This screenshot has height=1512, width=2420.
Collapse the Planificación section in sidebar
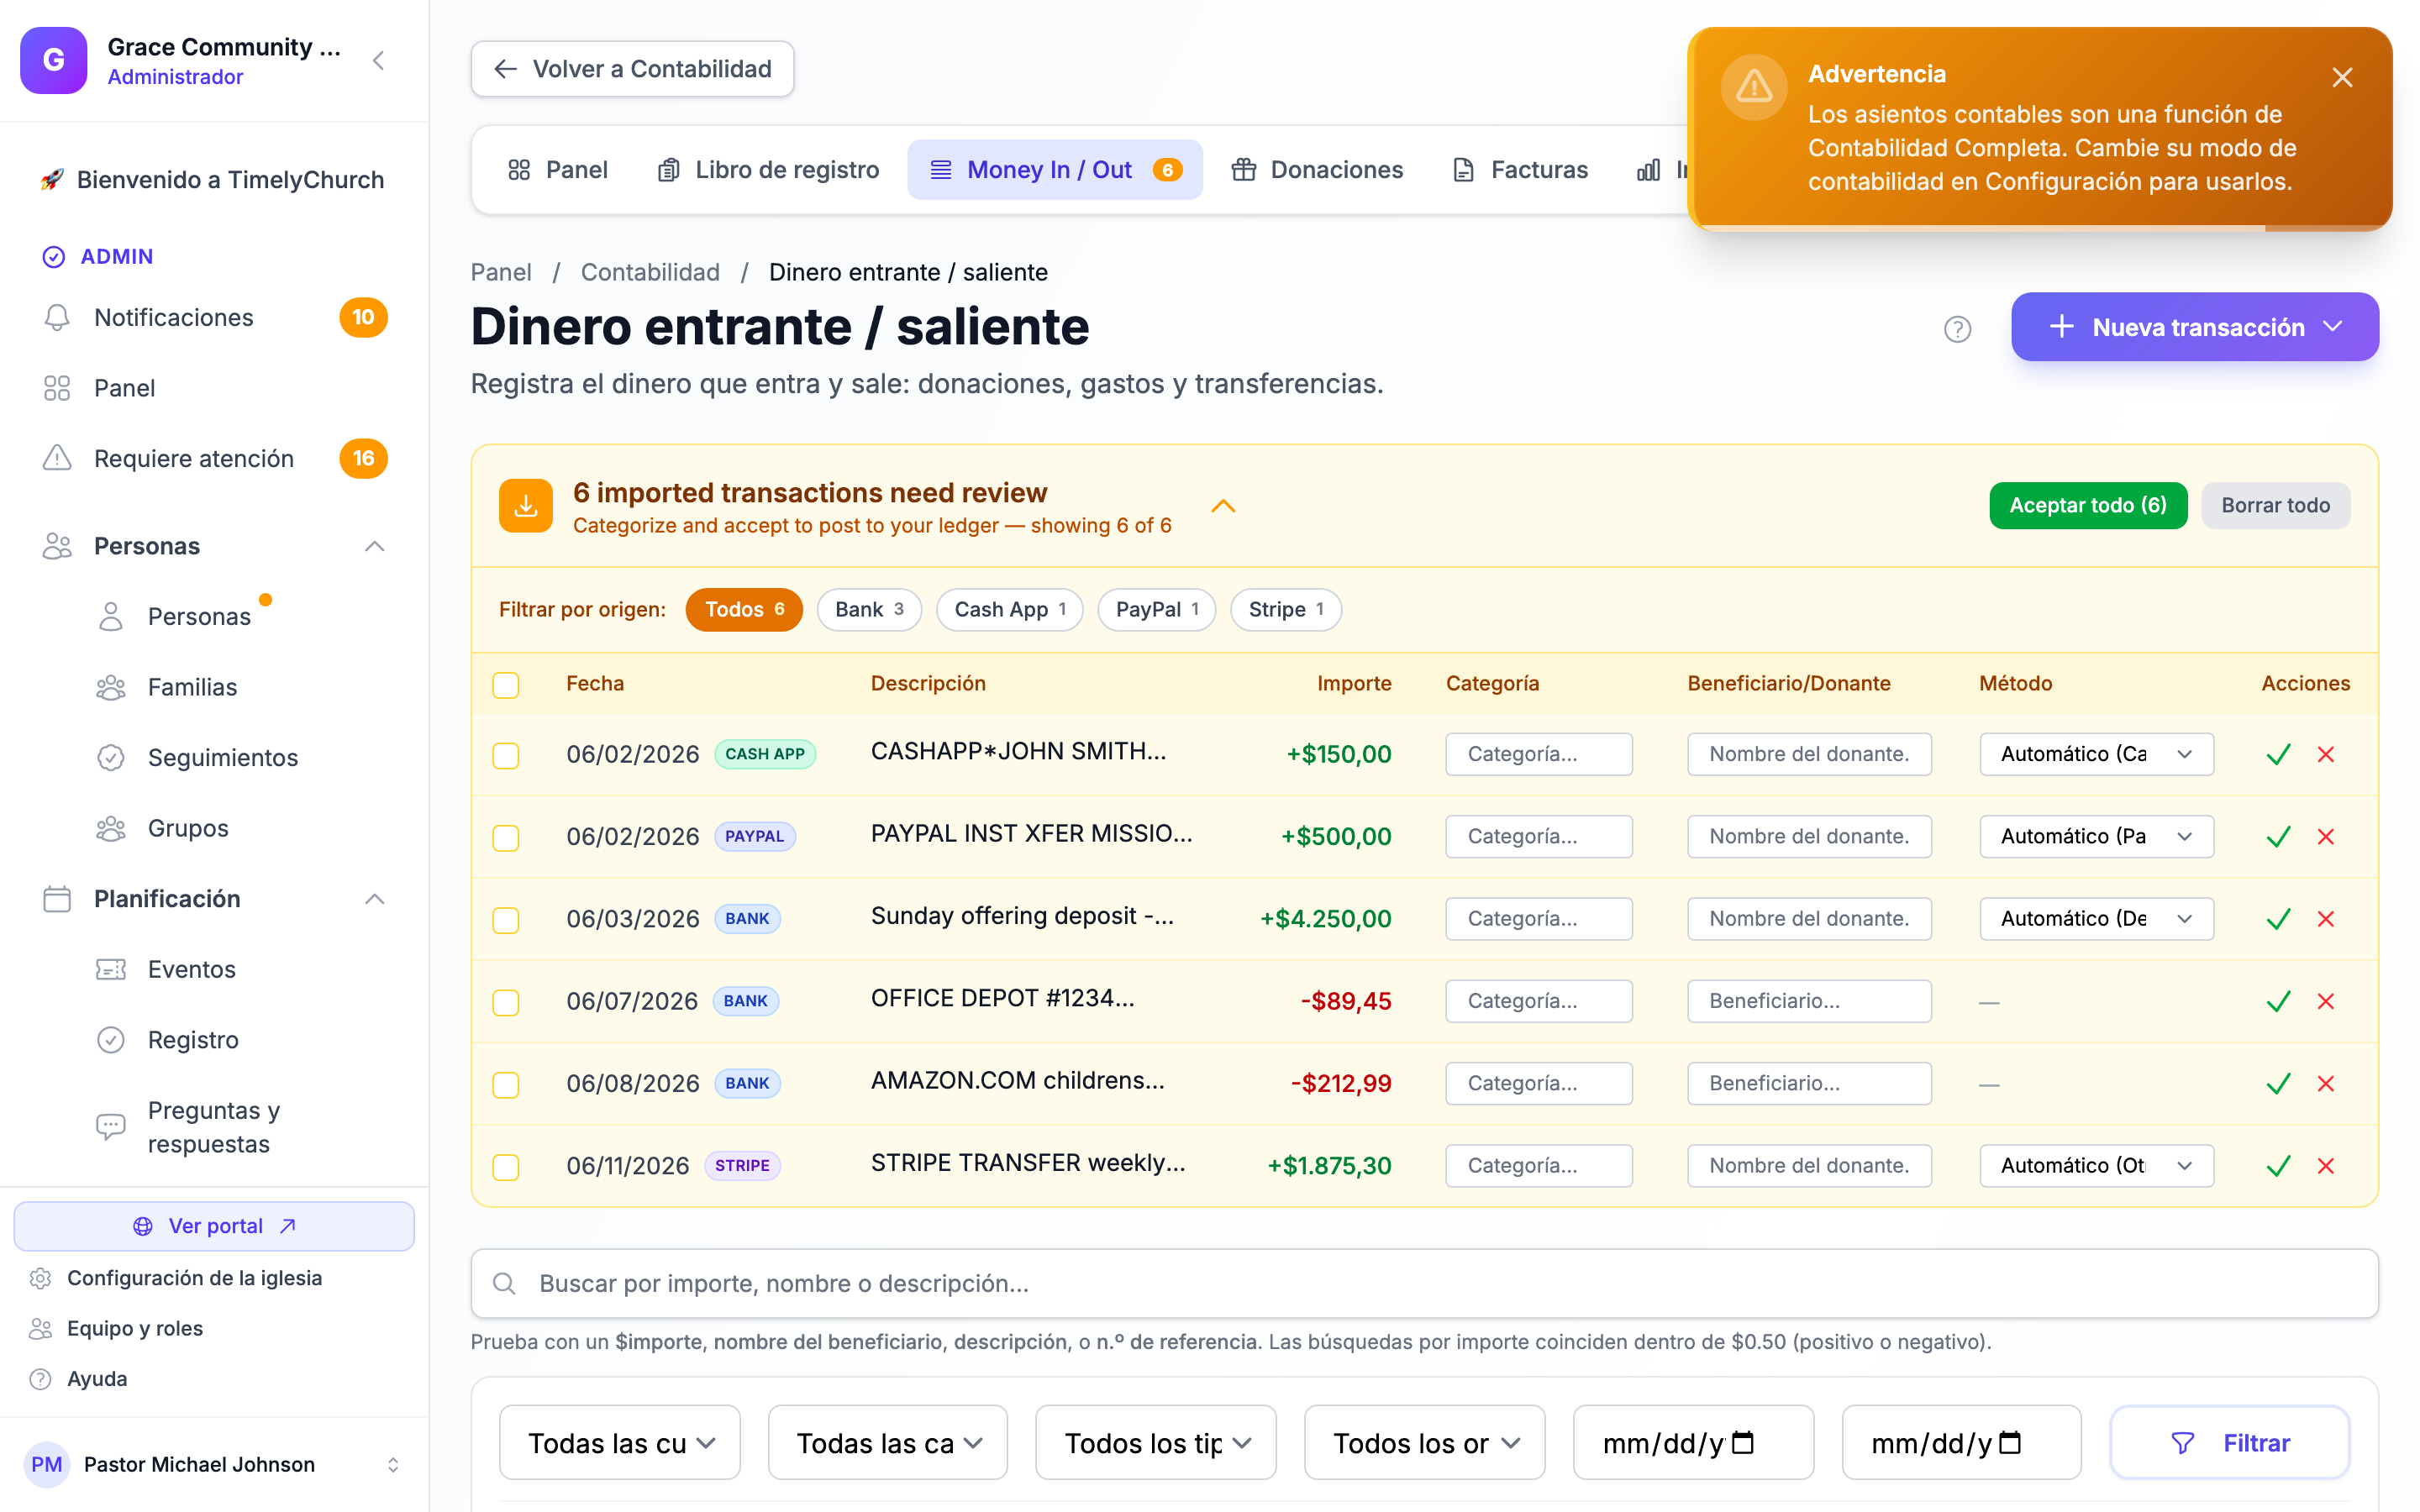coord(374,899)
